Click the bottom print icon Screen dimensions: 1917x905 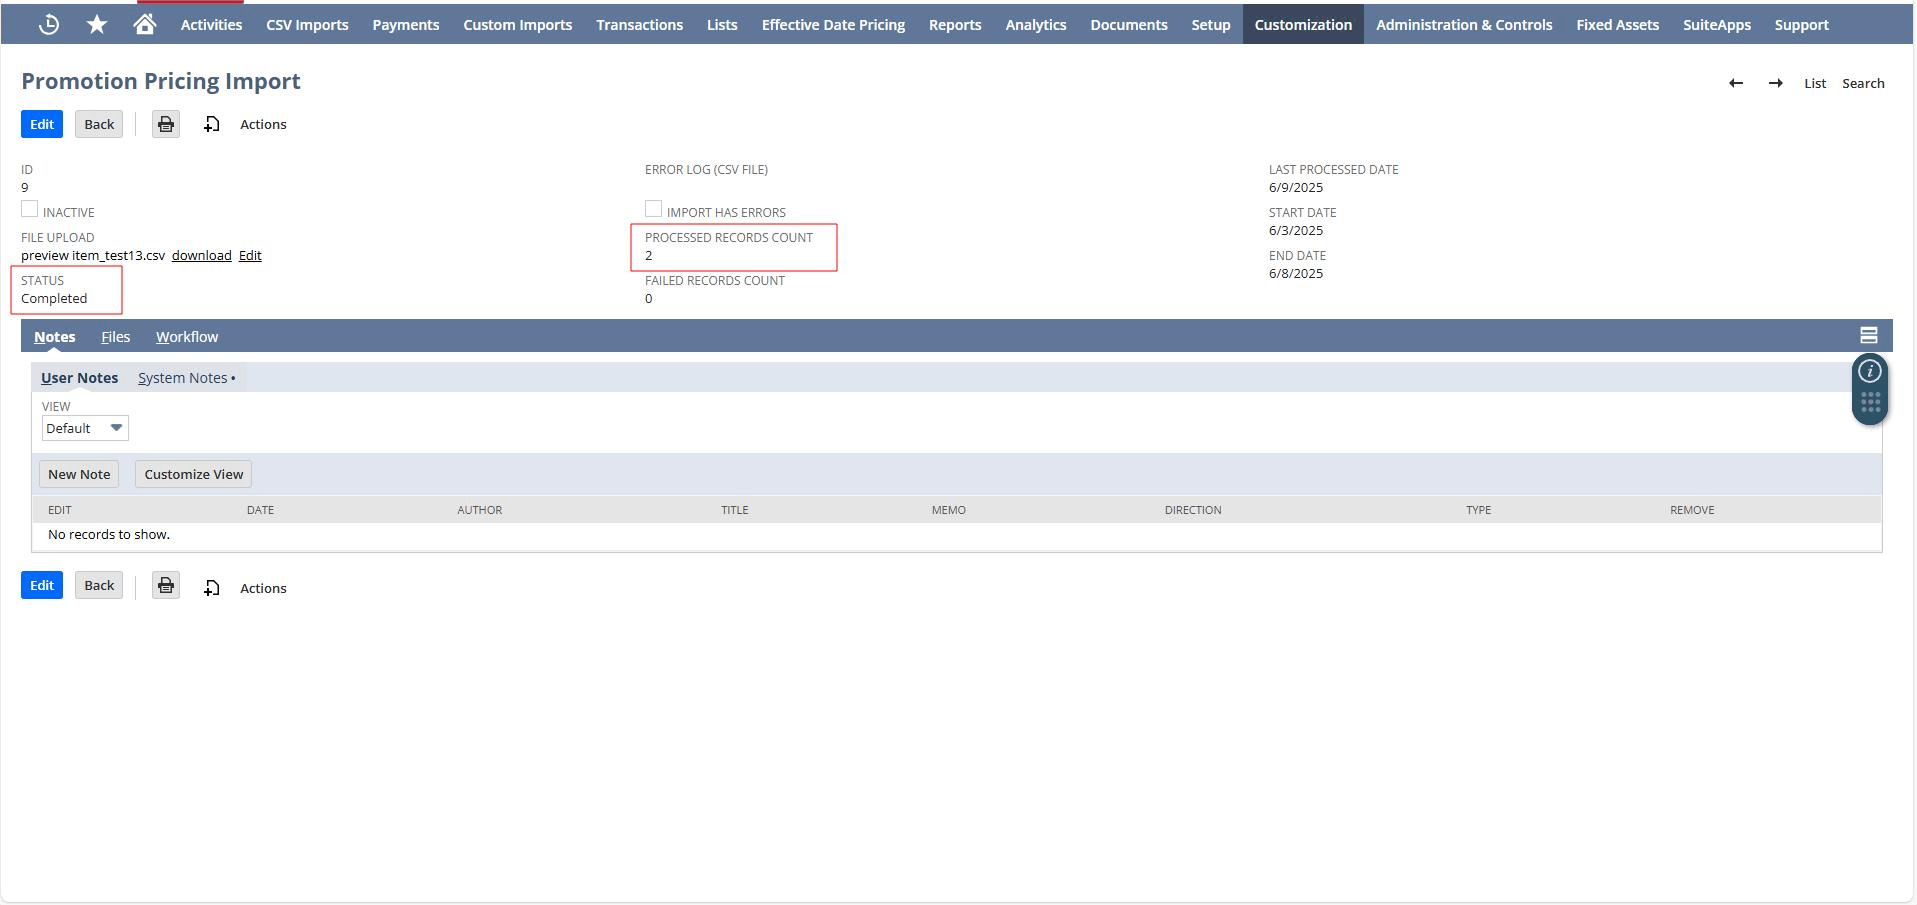[x=166, y=585]
